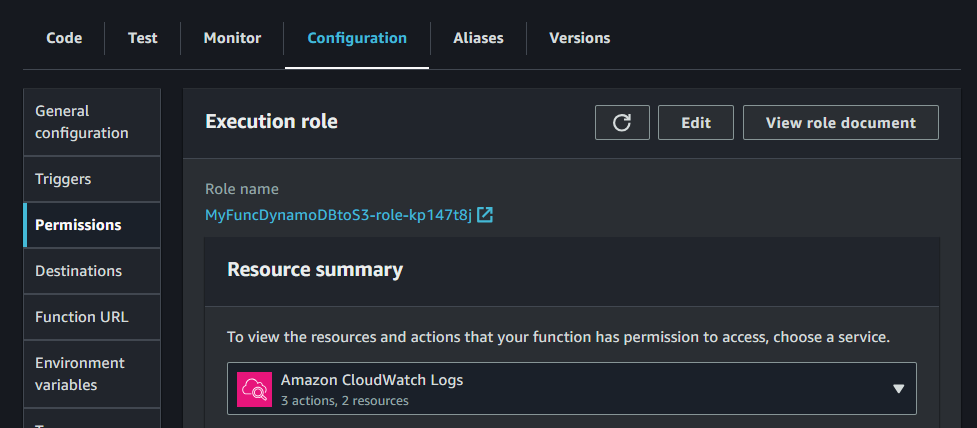Open MyFuncDynamoDBtoS3-role-kp147t8j role link
The height and width of the screenshot is (428, 977).
(338, 216)
